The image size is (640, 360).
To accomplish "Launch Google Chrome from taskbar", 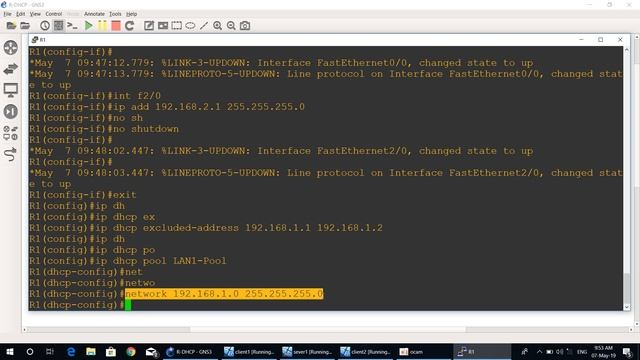I will pos(131,351).
